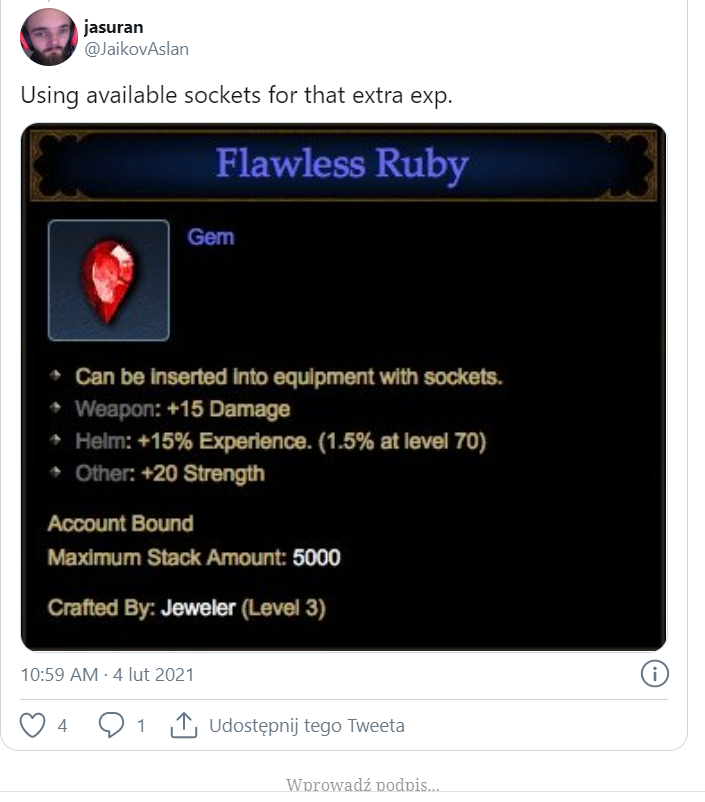The image size is (705, 802).
Task: Click the Wprowadź podpis caption field
Action: point(362,785)
